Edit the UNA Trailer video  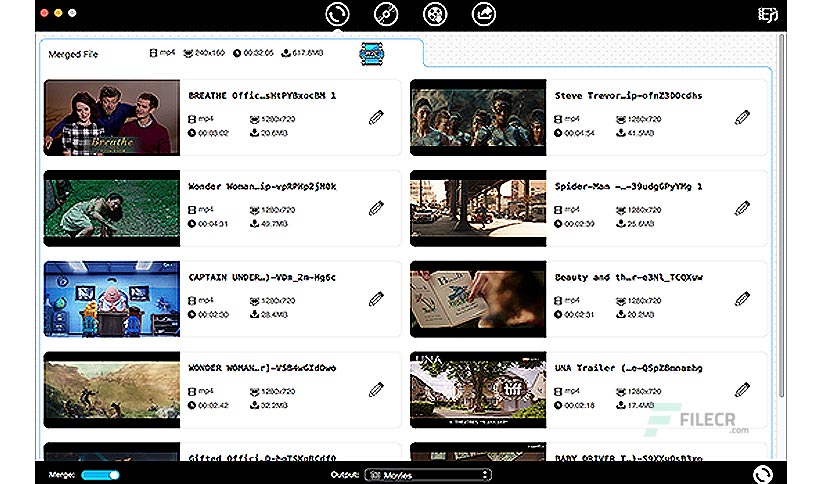coord(742,390)
